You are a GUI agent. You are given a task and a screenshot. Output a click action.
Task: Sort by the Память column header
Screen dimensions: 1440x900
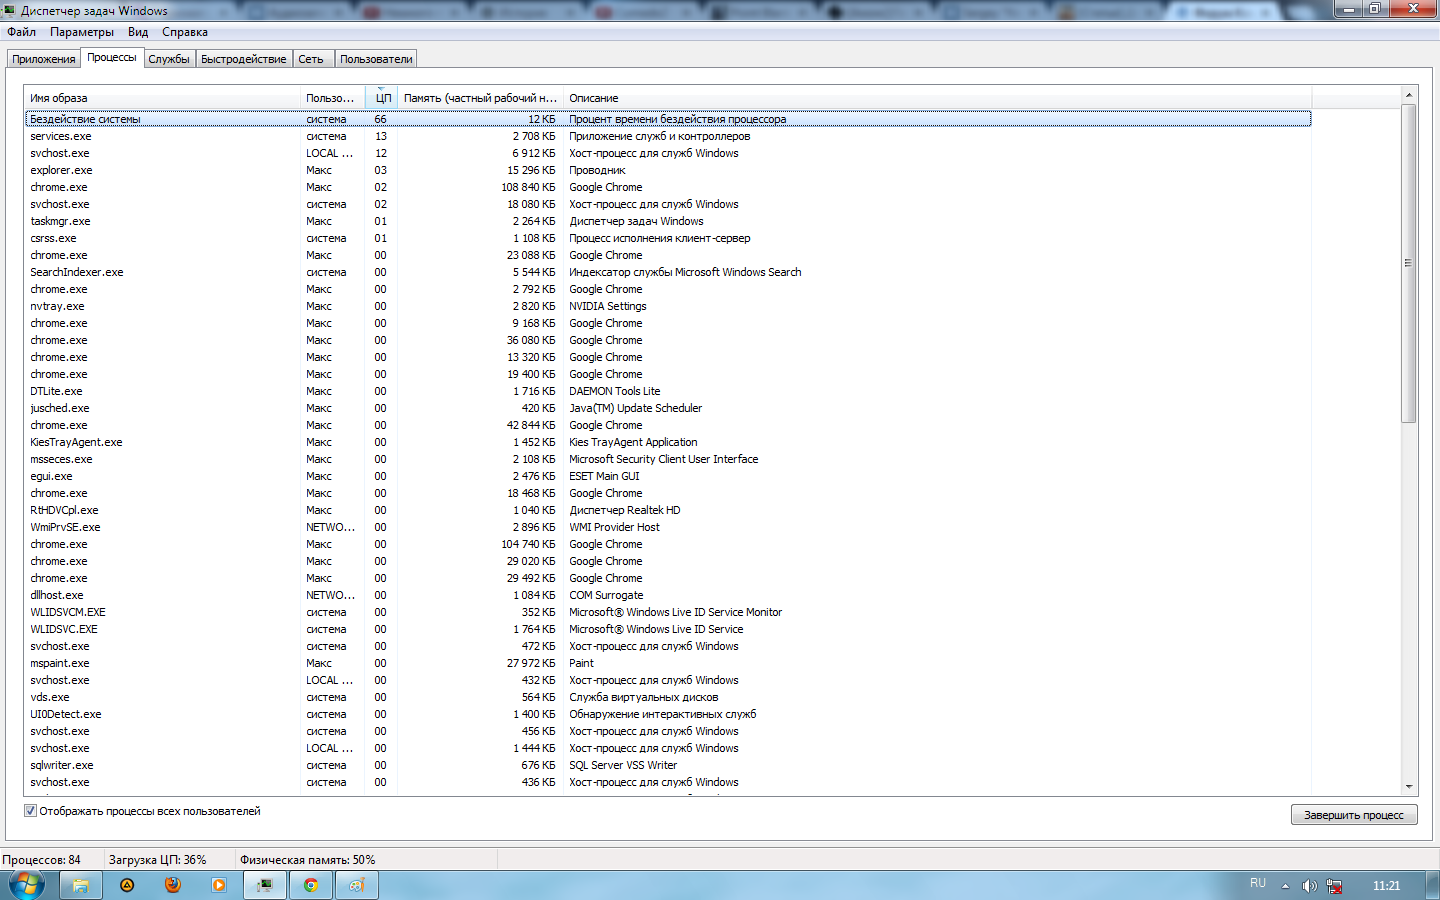click(480, 98)
